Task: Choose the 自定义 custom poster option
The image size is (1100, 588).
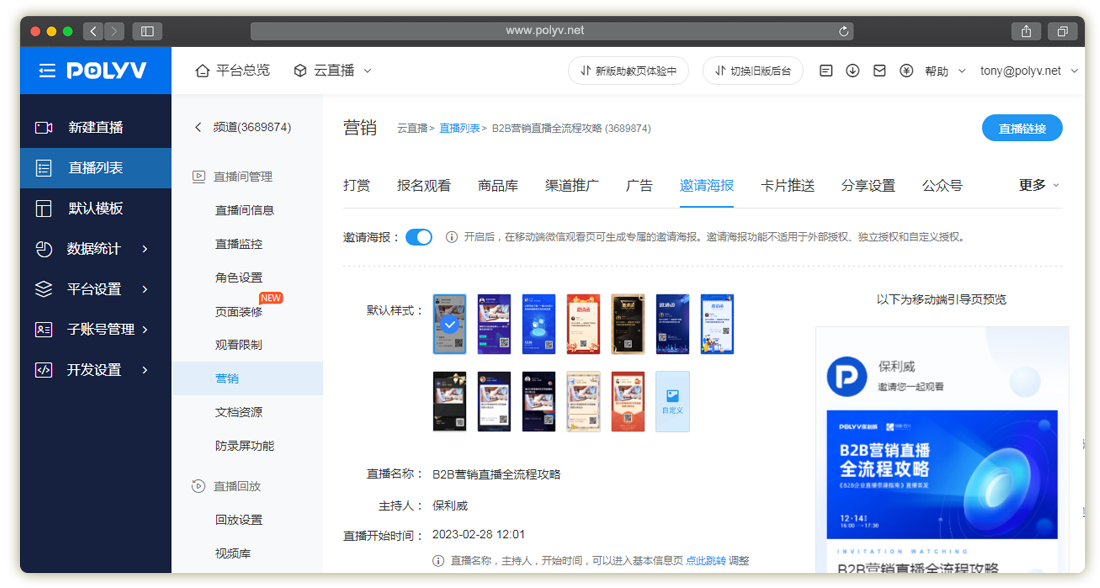Action: click(x=672, y=401)
